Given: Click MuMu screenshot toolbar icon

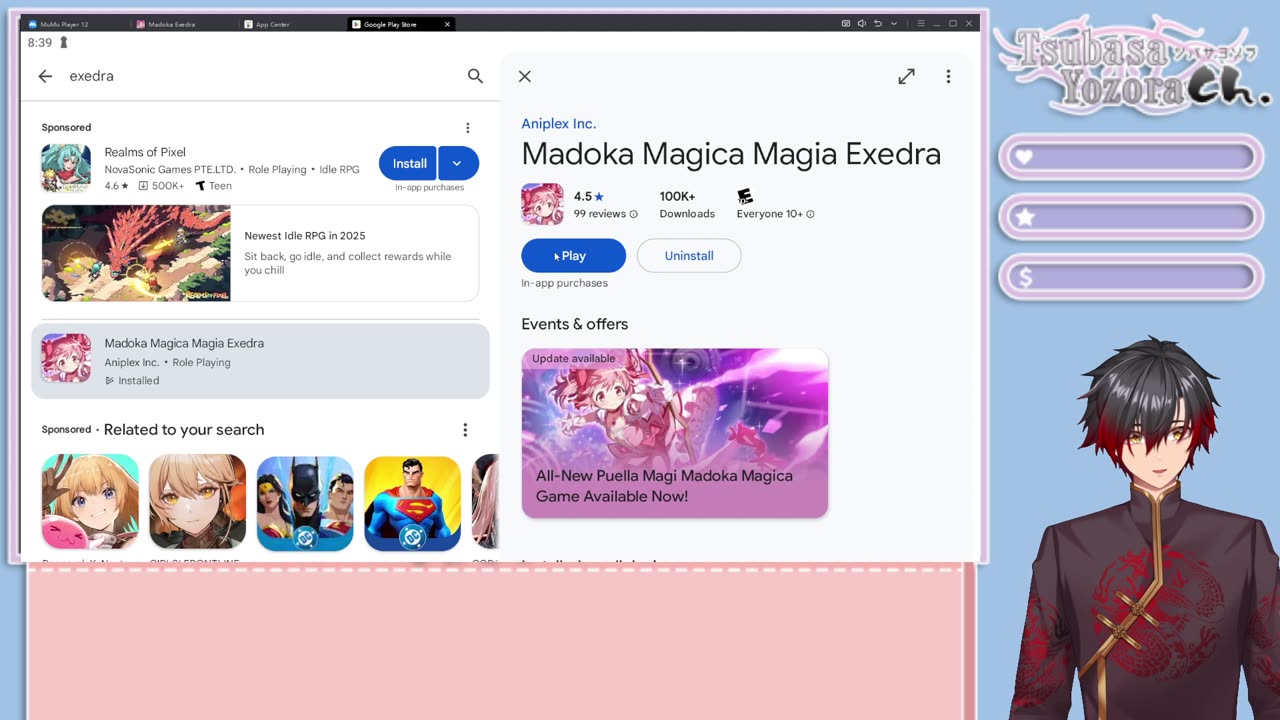Looking at the screenshot, I should pyautogui.click(x=846, y=24).
